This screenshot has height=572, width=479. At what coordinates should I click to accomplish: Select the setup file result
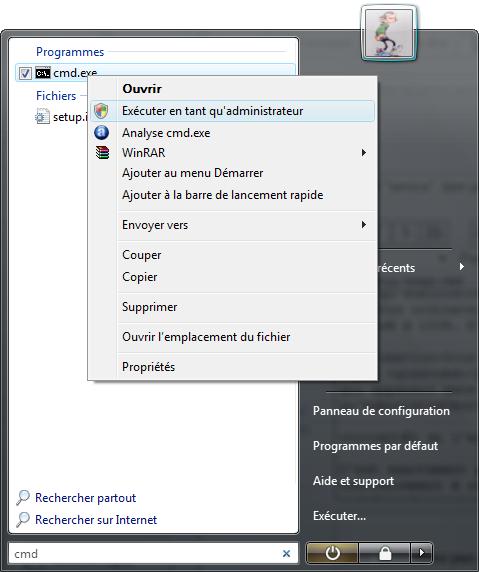pyautogui.click(x=61, y=117)
